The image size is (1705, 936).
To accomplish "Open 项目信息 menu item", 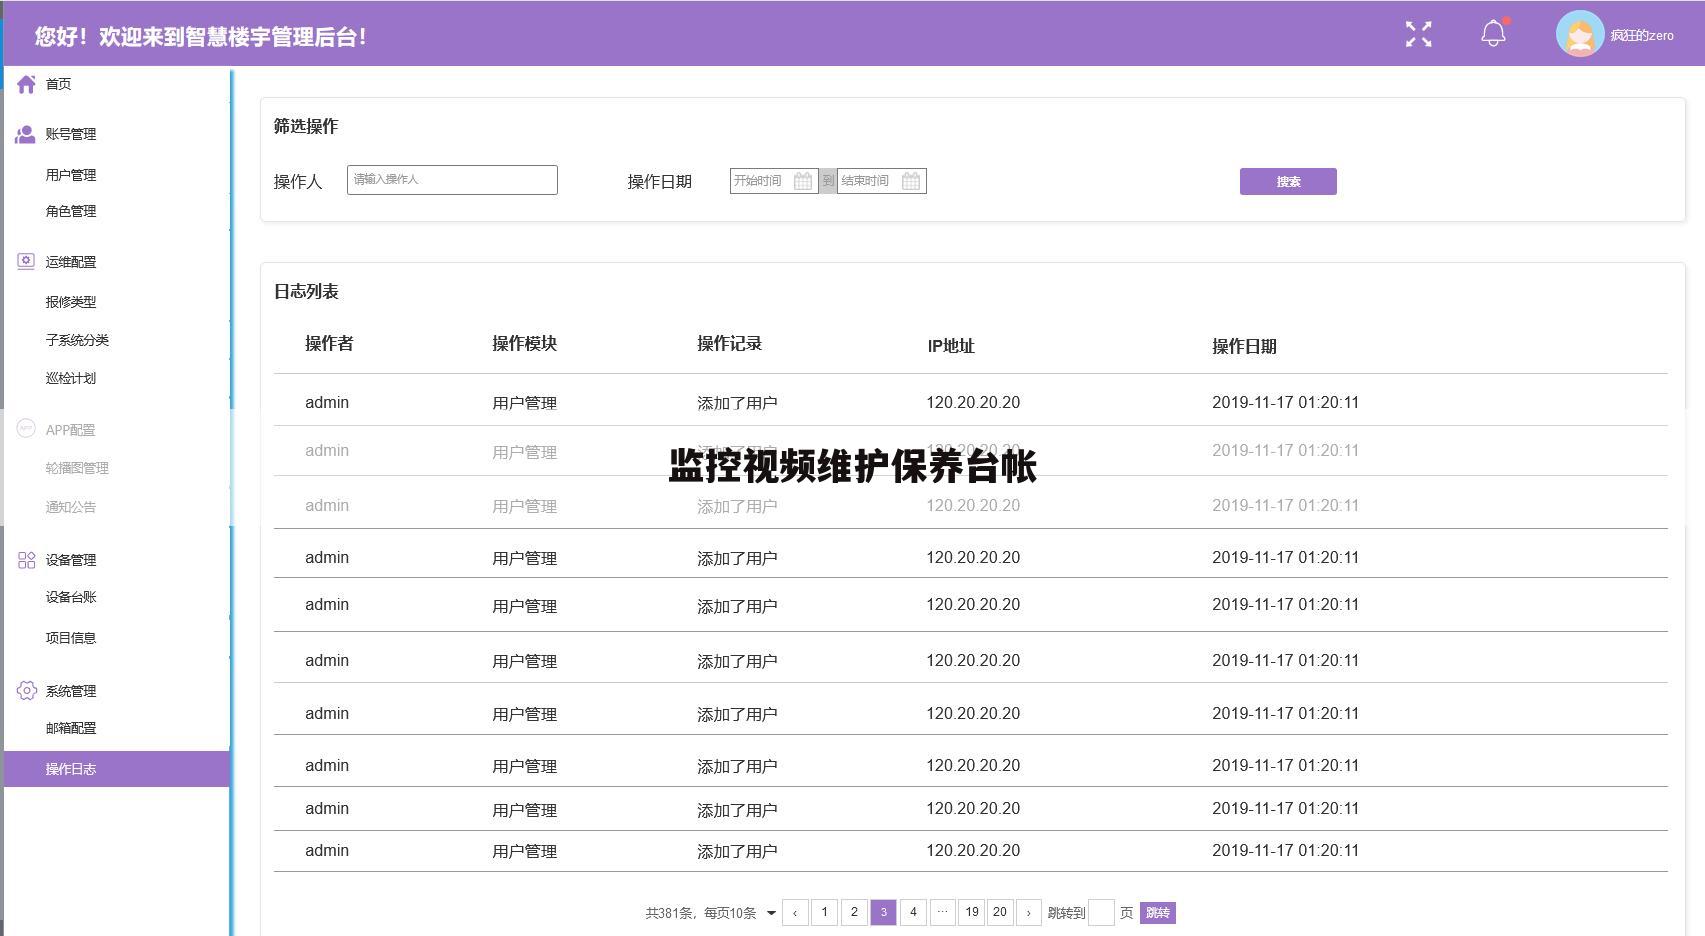I will coord(71,638).
